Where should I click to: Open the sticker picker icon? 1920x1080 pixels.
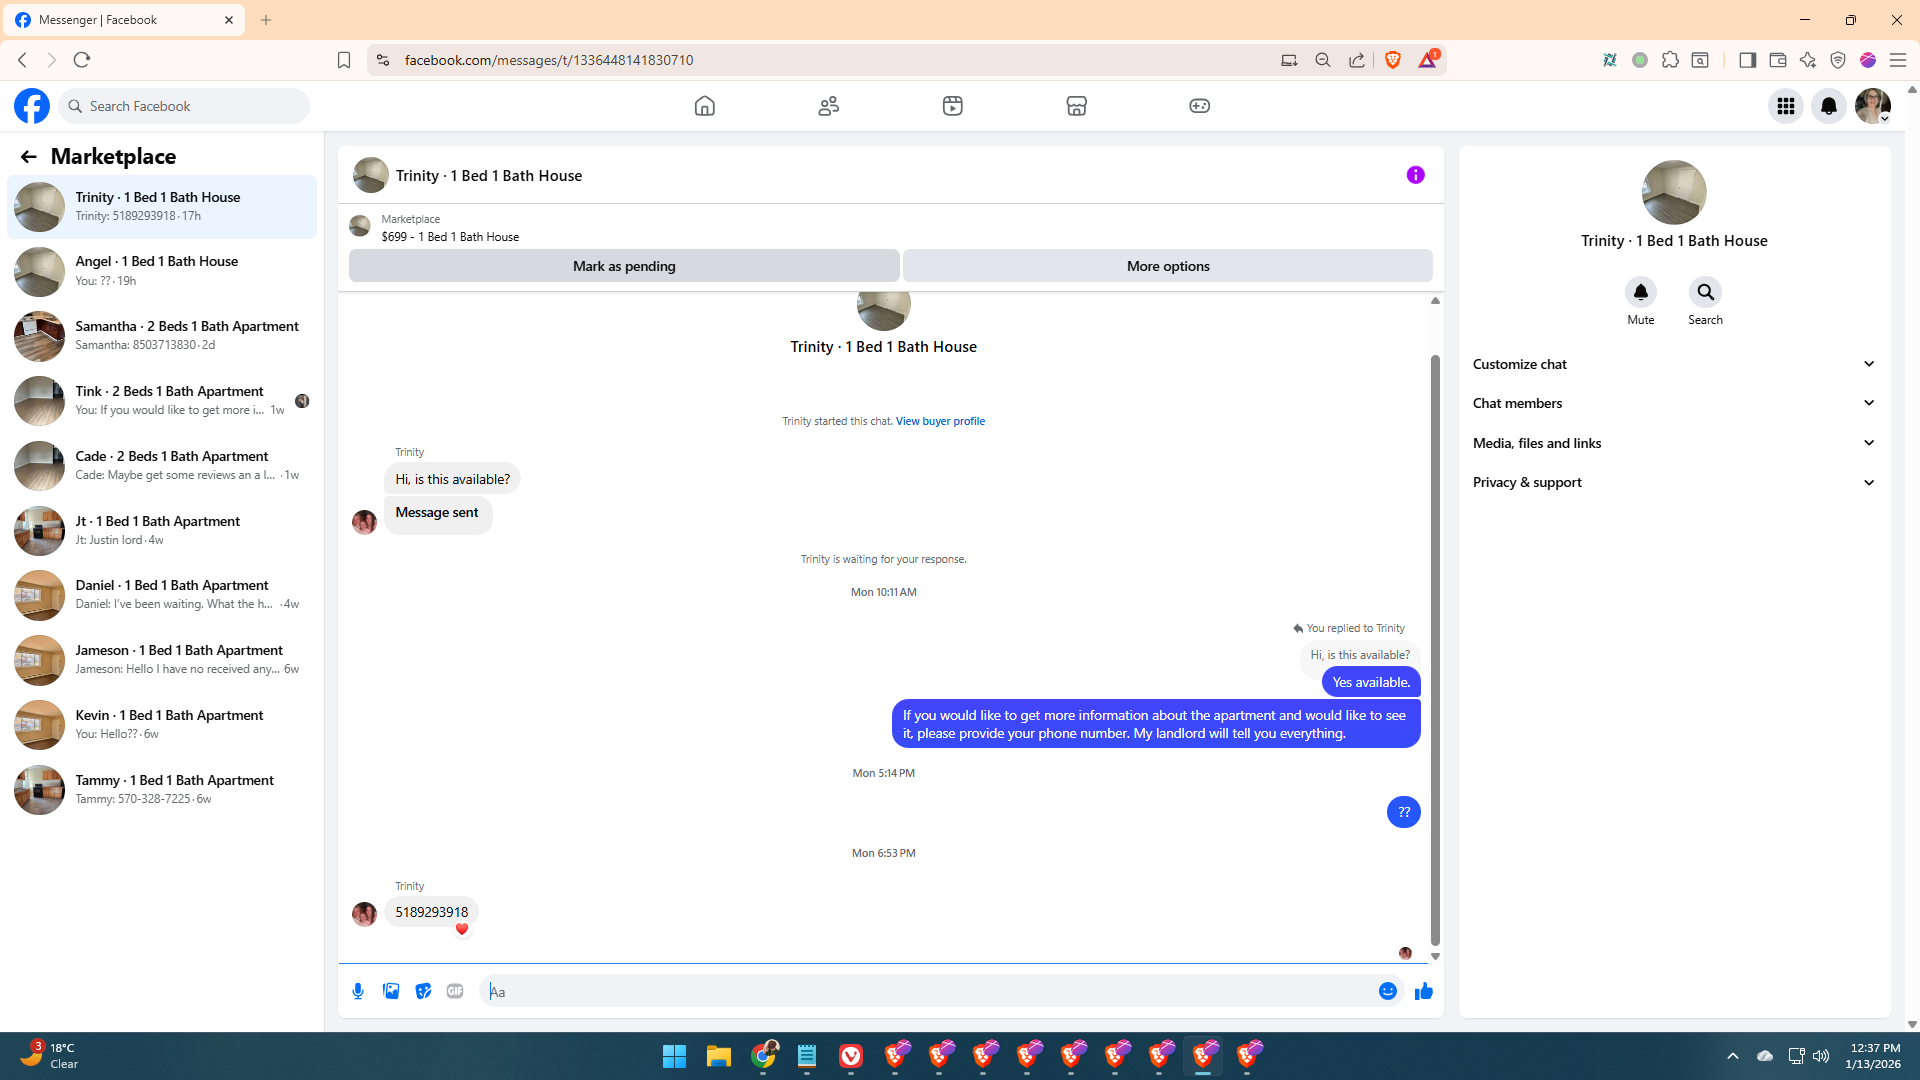pos(423,991)
